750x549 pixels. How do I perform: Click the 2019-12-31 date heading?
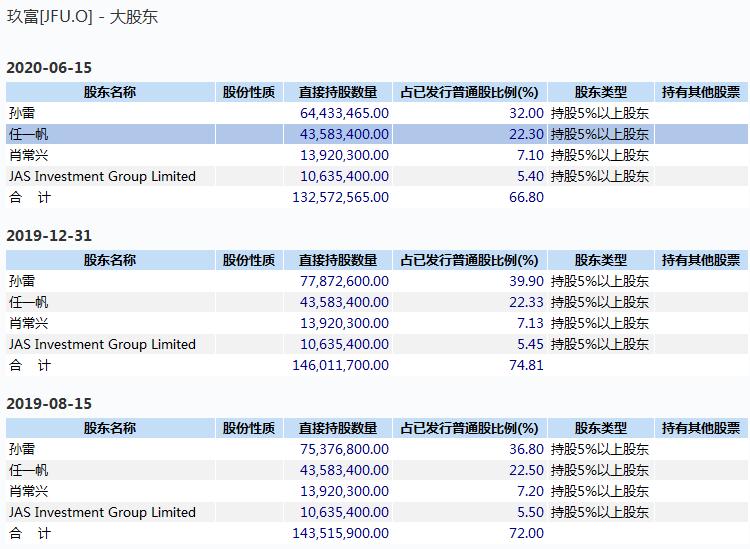[x=49, y=235]
